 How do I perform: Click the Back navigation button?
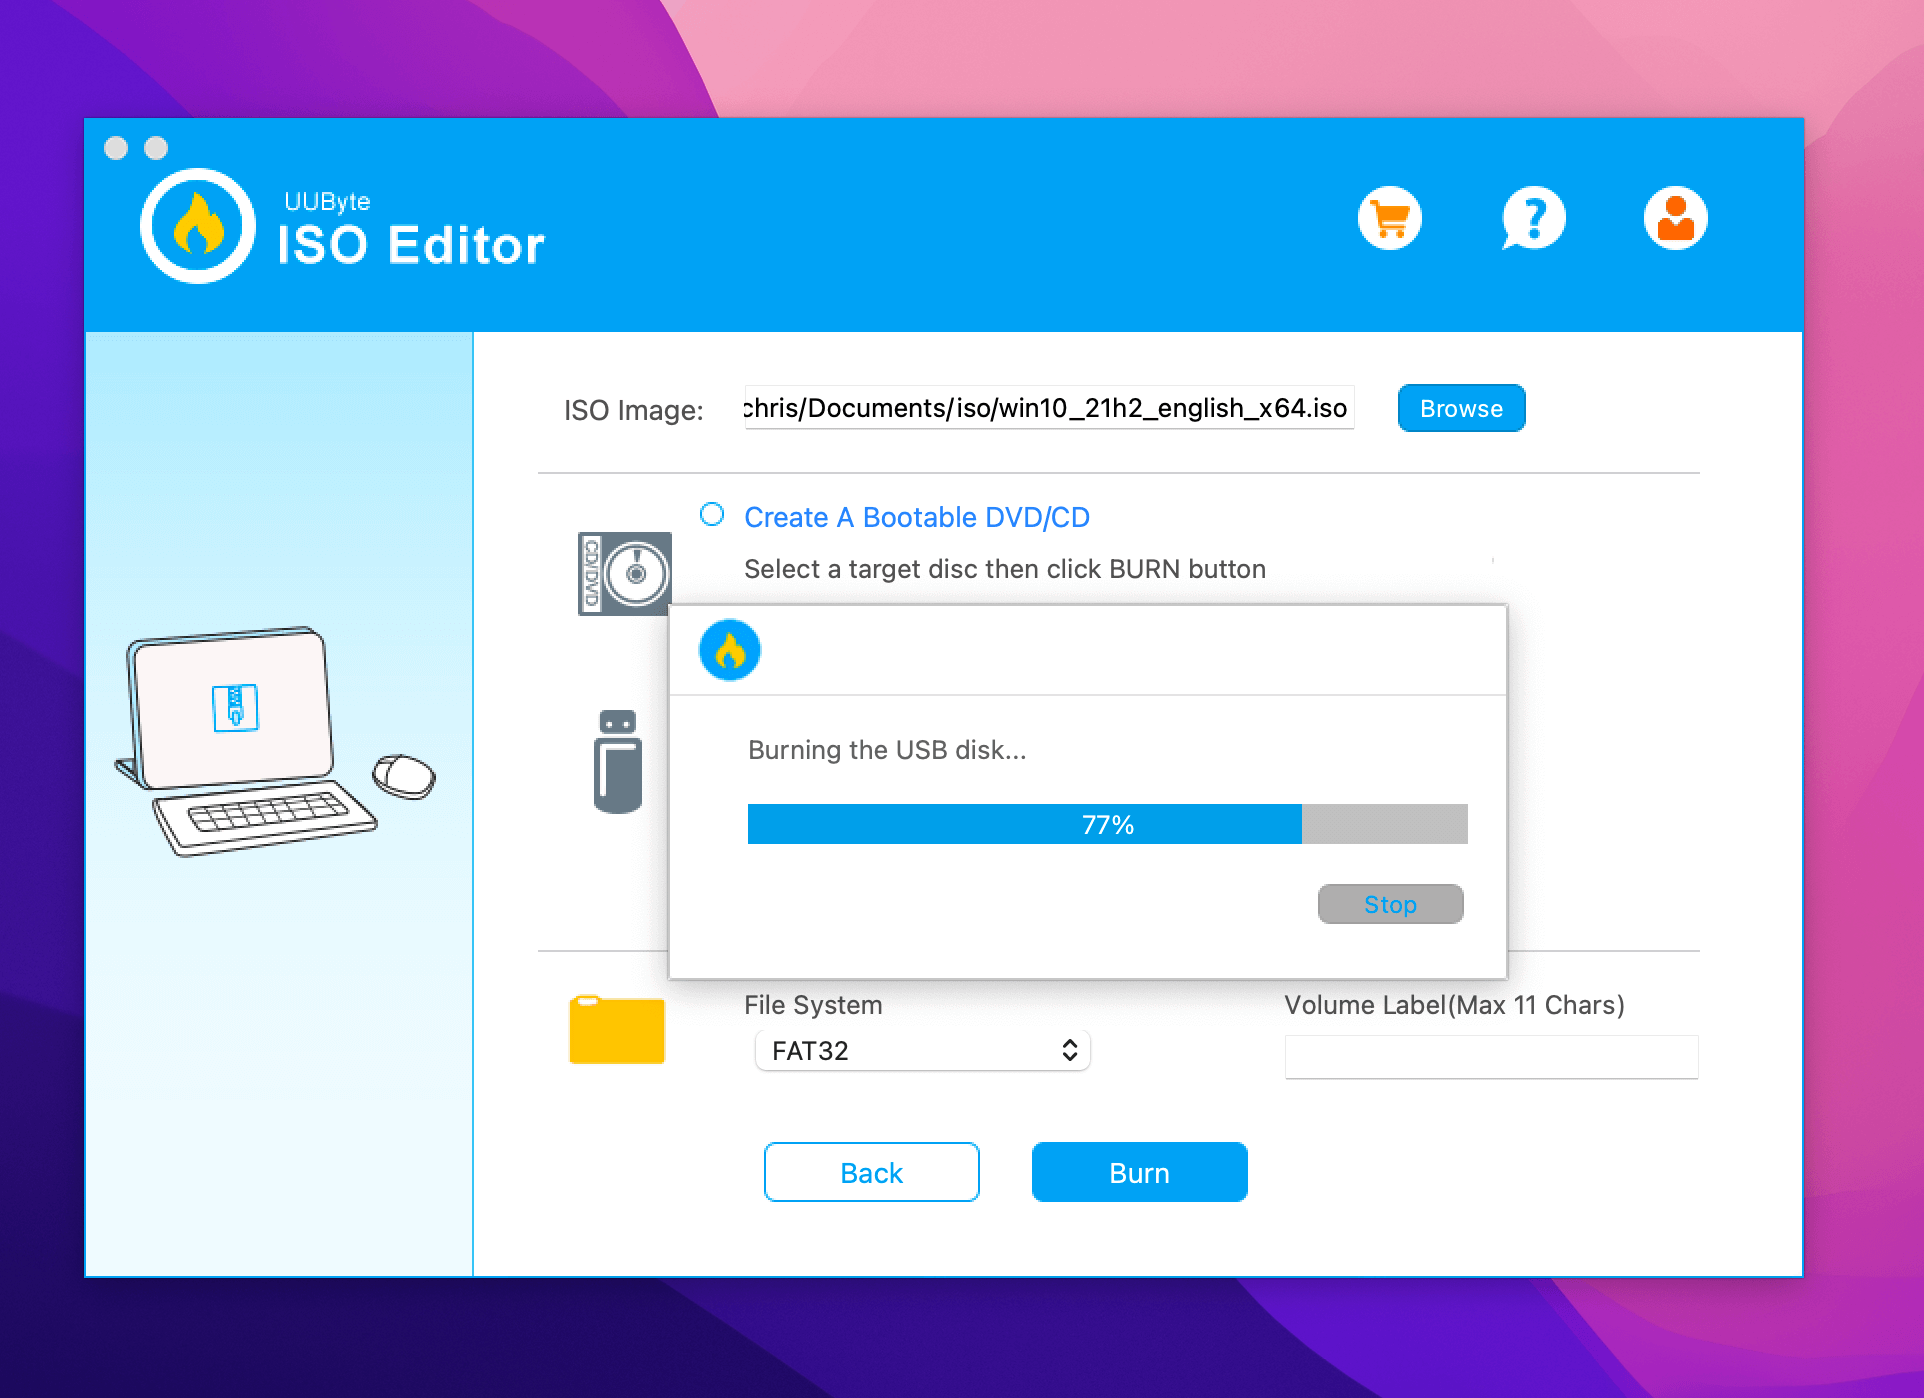click(871, 1172)
